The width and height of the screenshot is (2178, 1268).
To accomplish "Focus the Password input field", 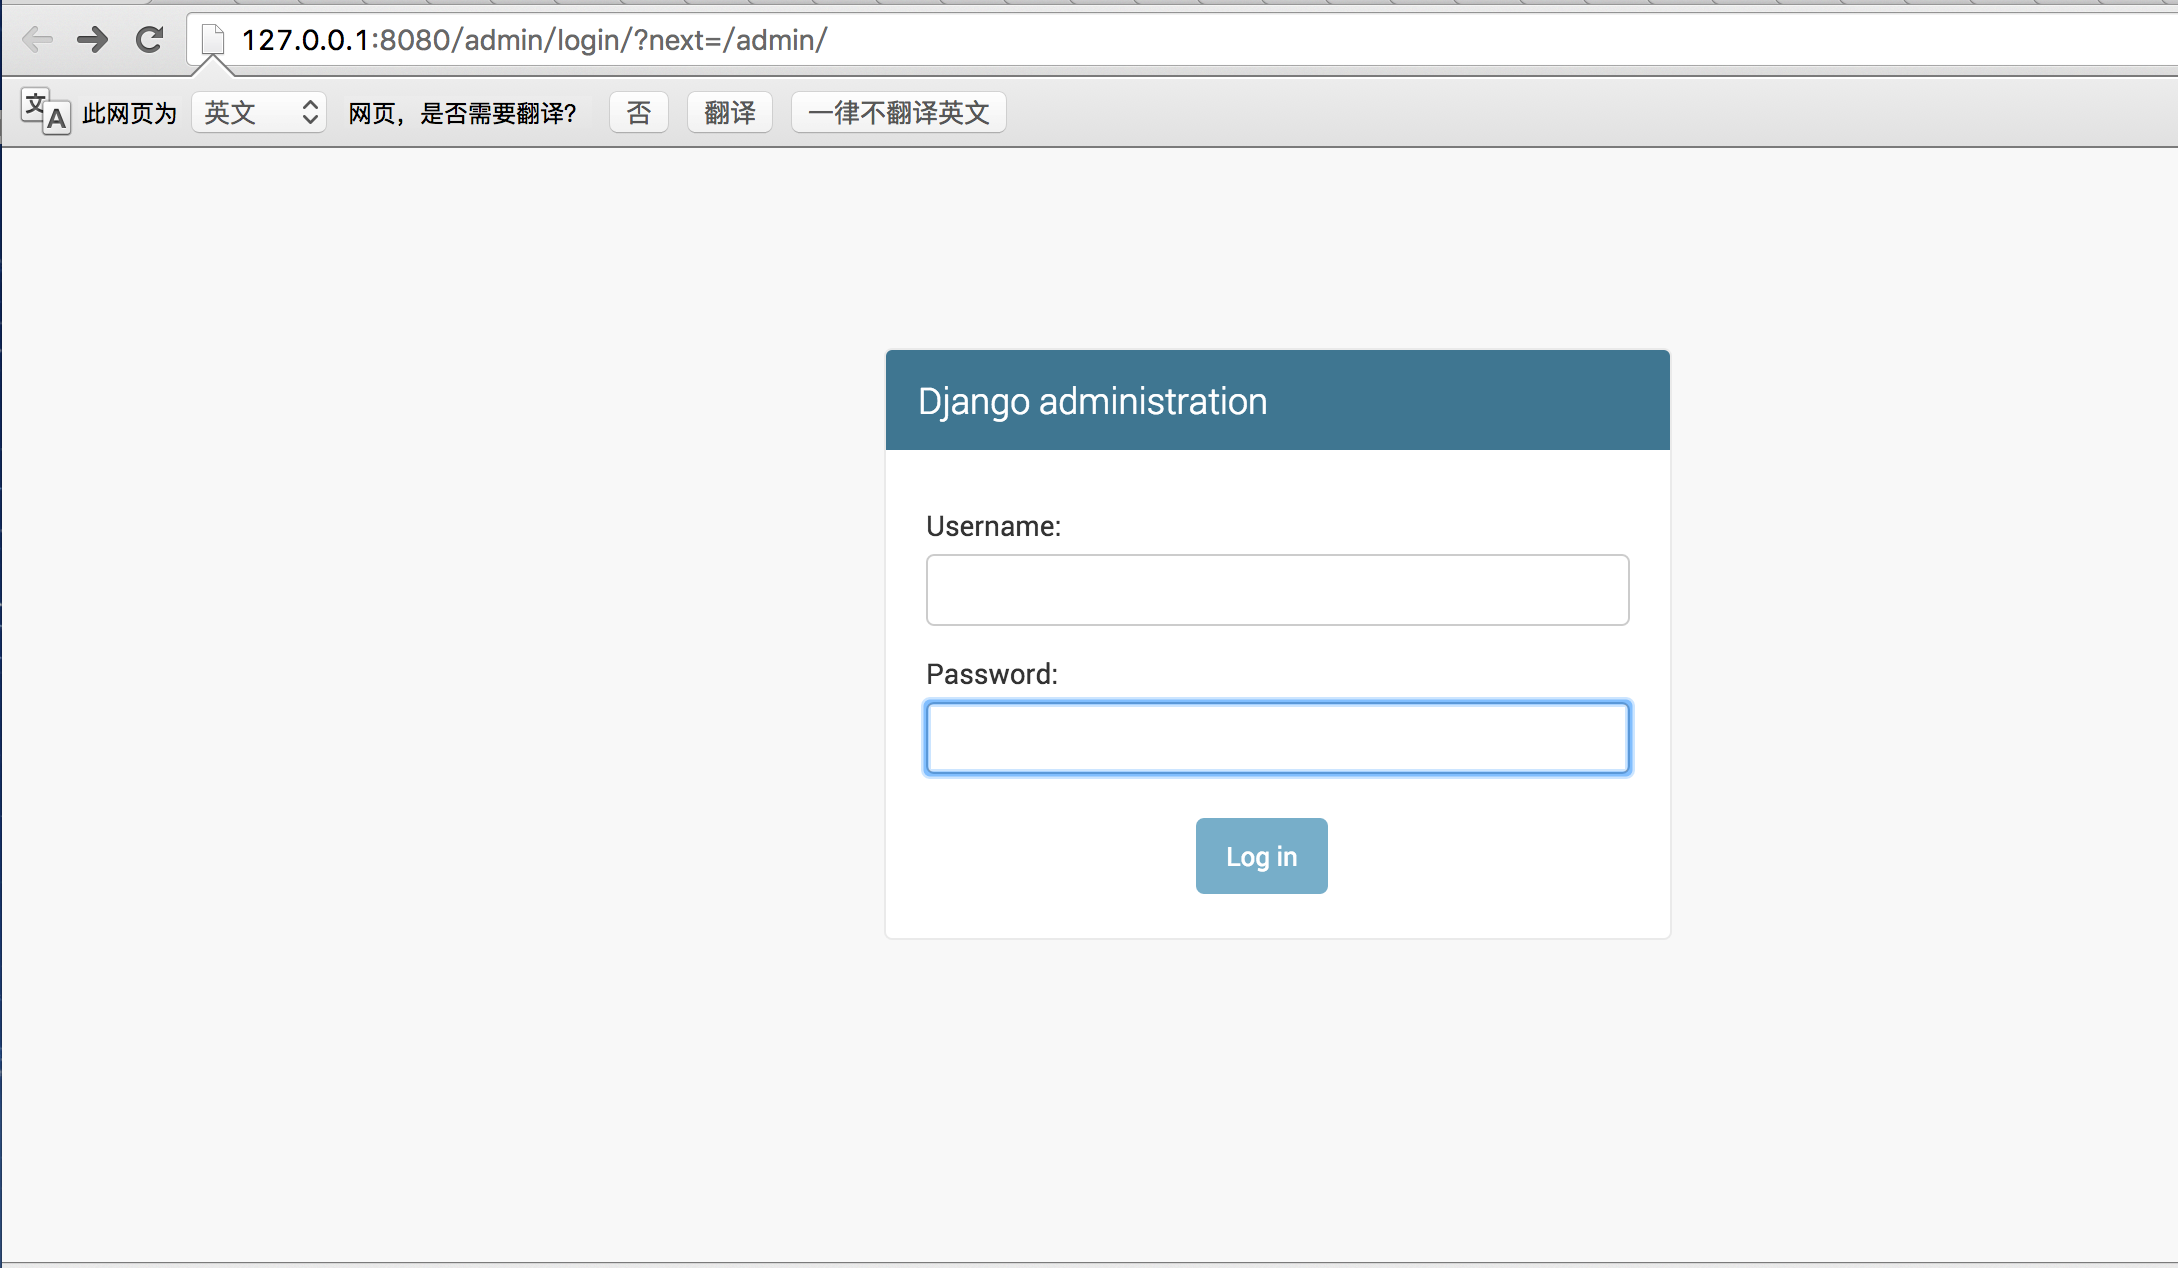I will (1277, 738).
